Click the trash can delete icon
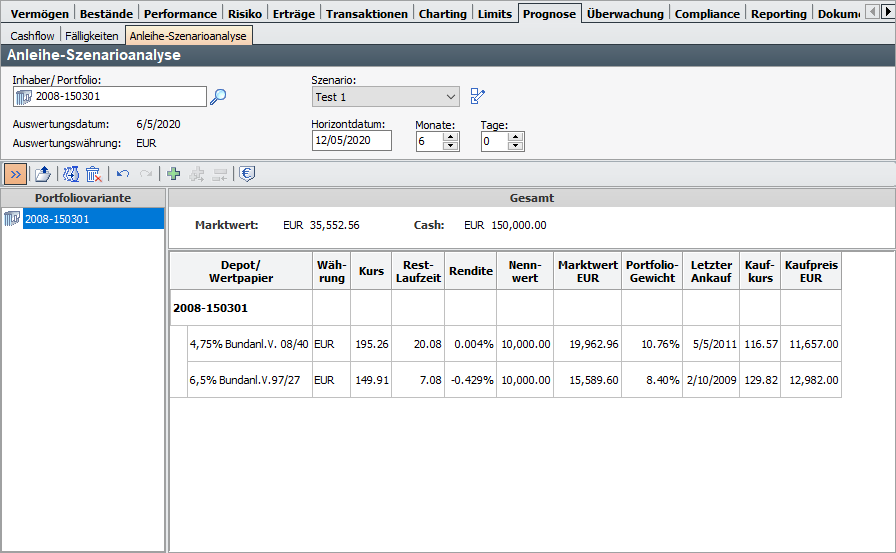Image resolution: width=896 pixels, height=553 pixels. (x=93, y=174)
